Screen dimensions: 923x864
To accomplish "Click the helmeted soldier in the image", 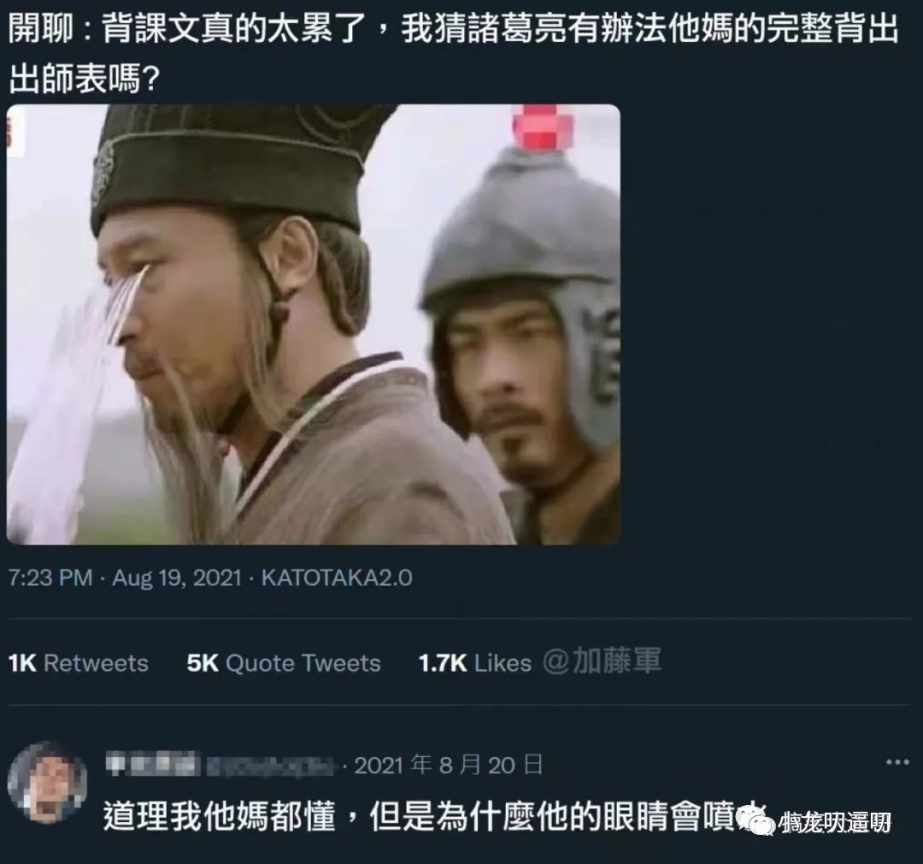I will (522, 347).
